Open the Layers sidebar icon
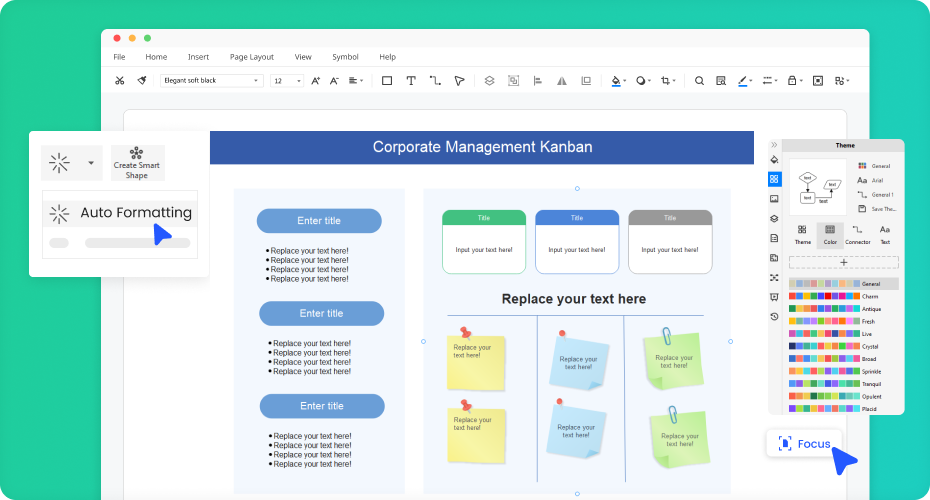 click(774, 218)
